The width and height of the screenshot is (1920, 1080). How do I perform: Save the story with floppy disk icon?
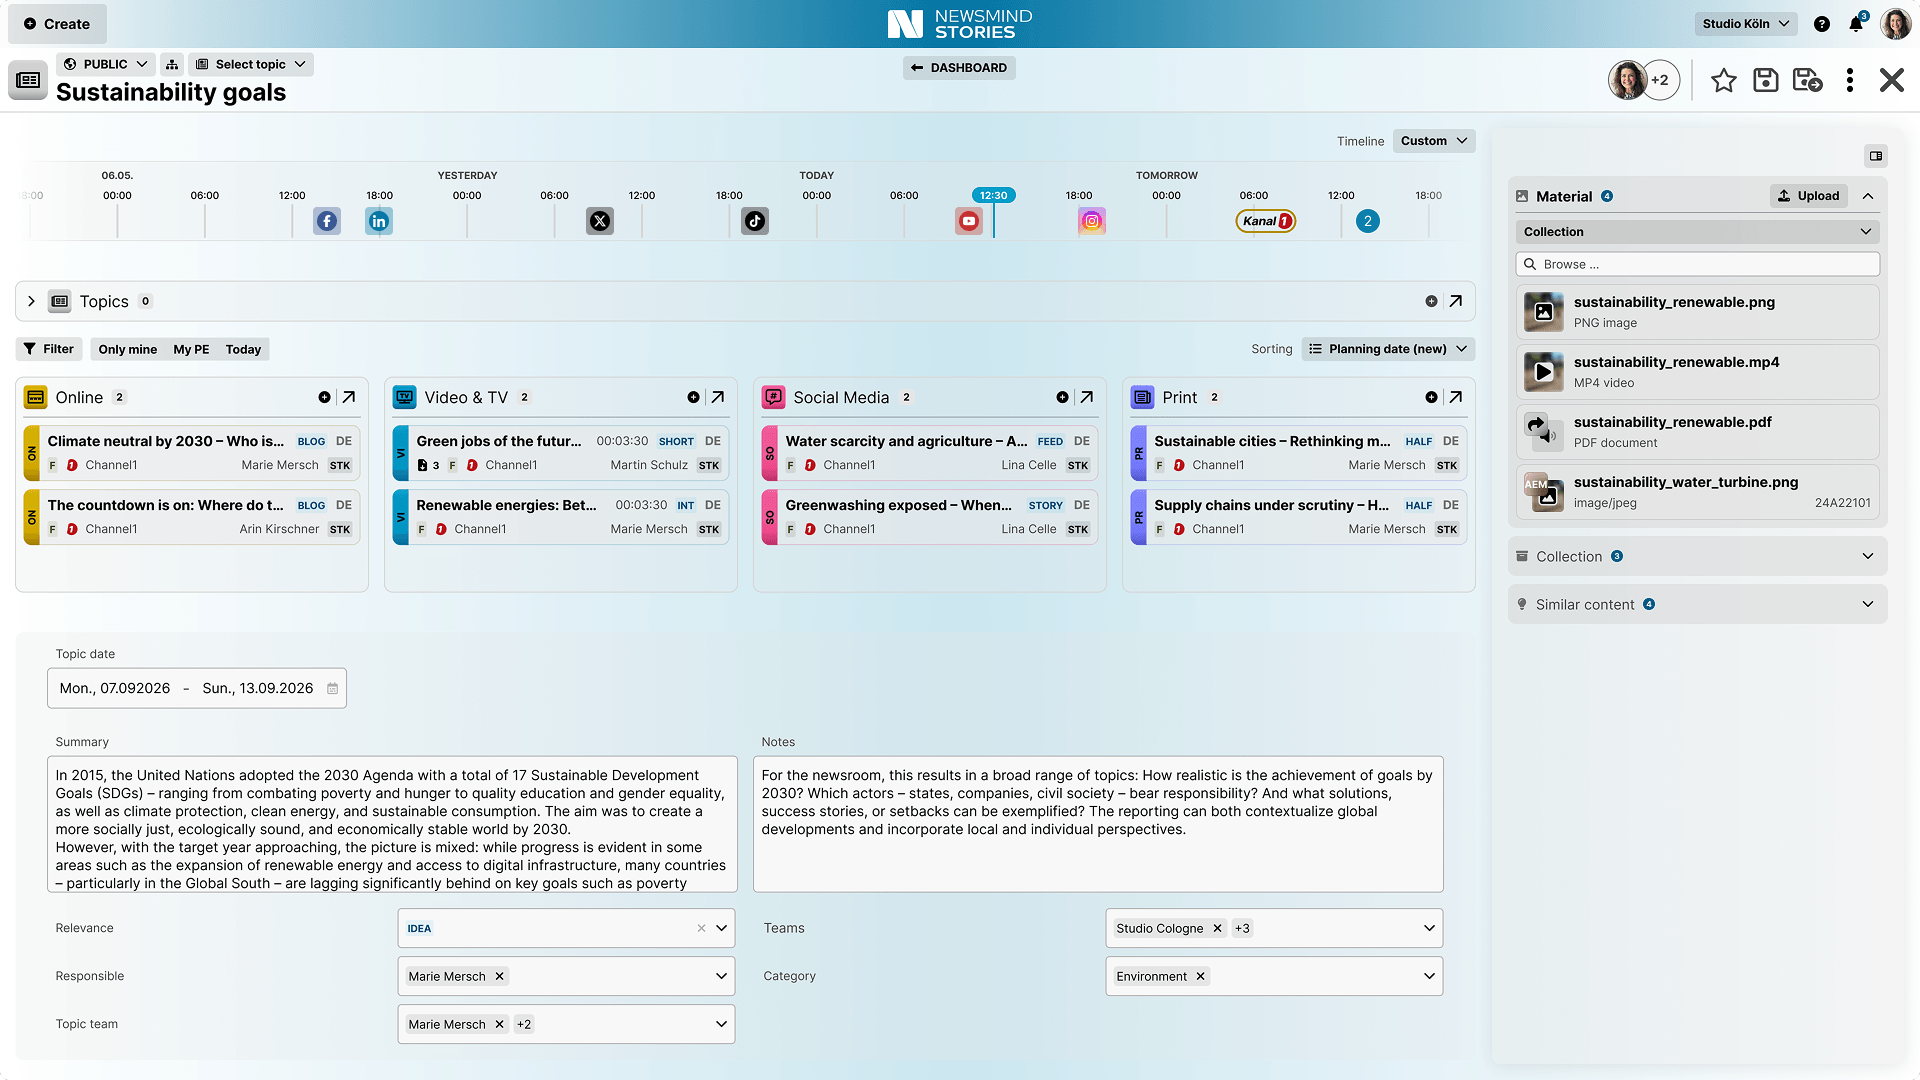coord(1766,80)
